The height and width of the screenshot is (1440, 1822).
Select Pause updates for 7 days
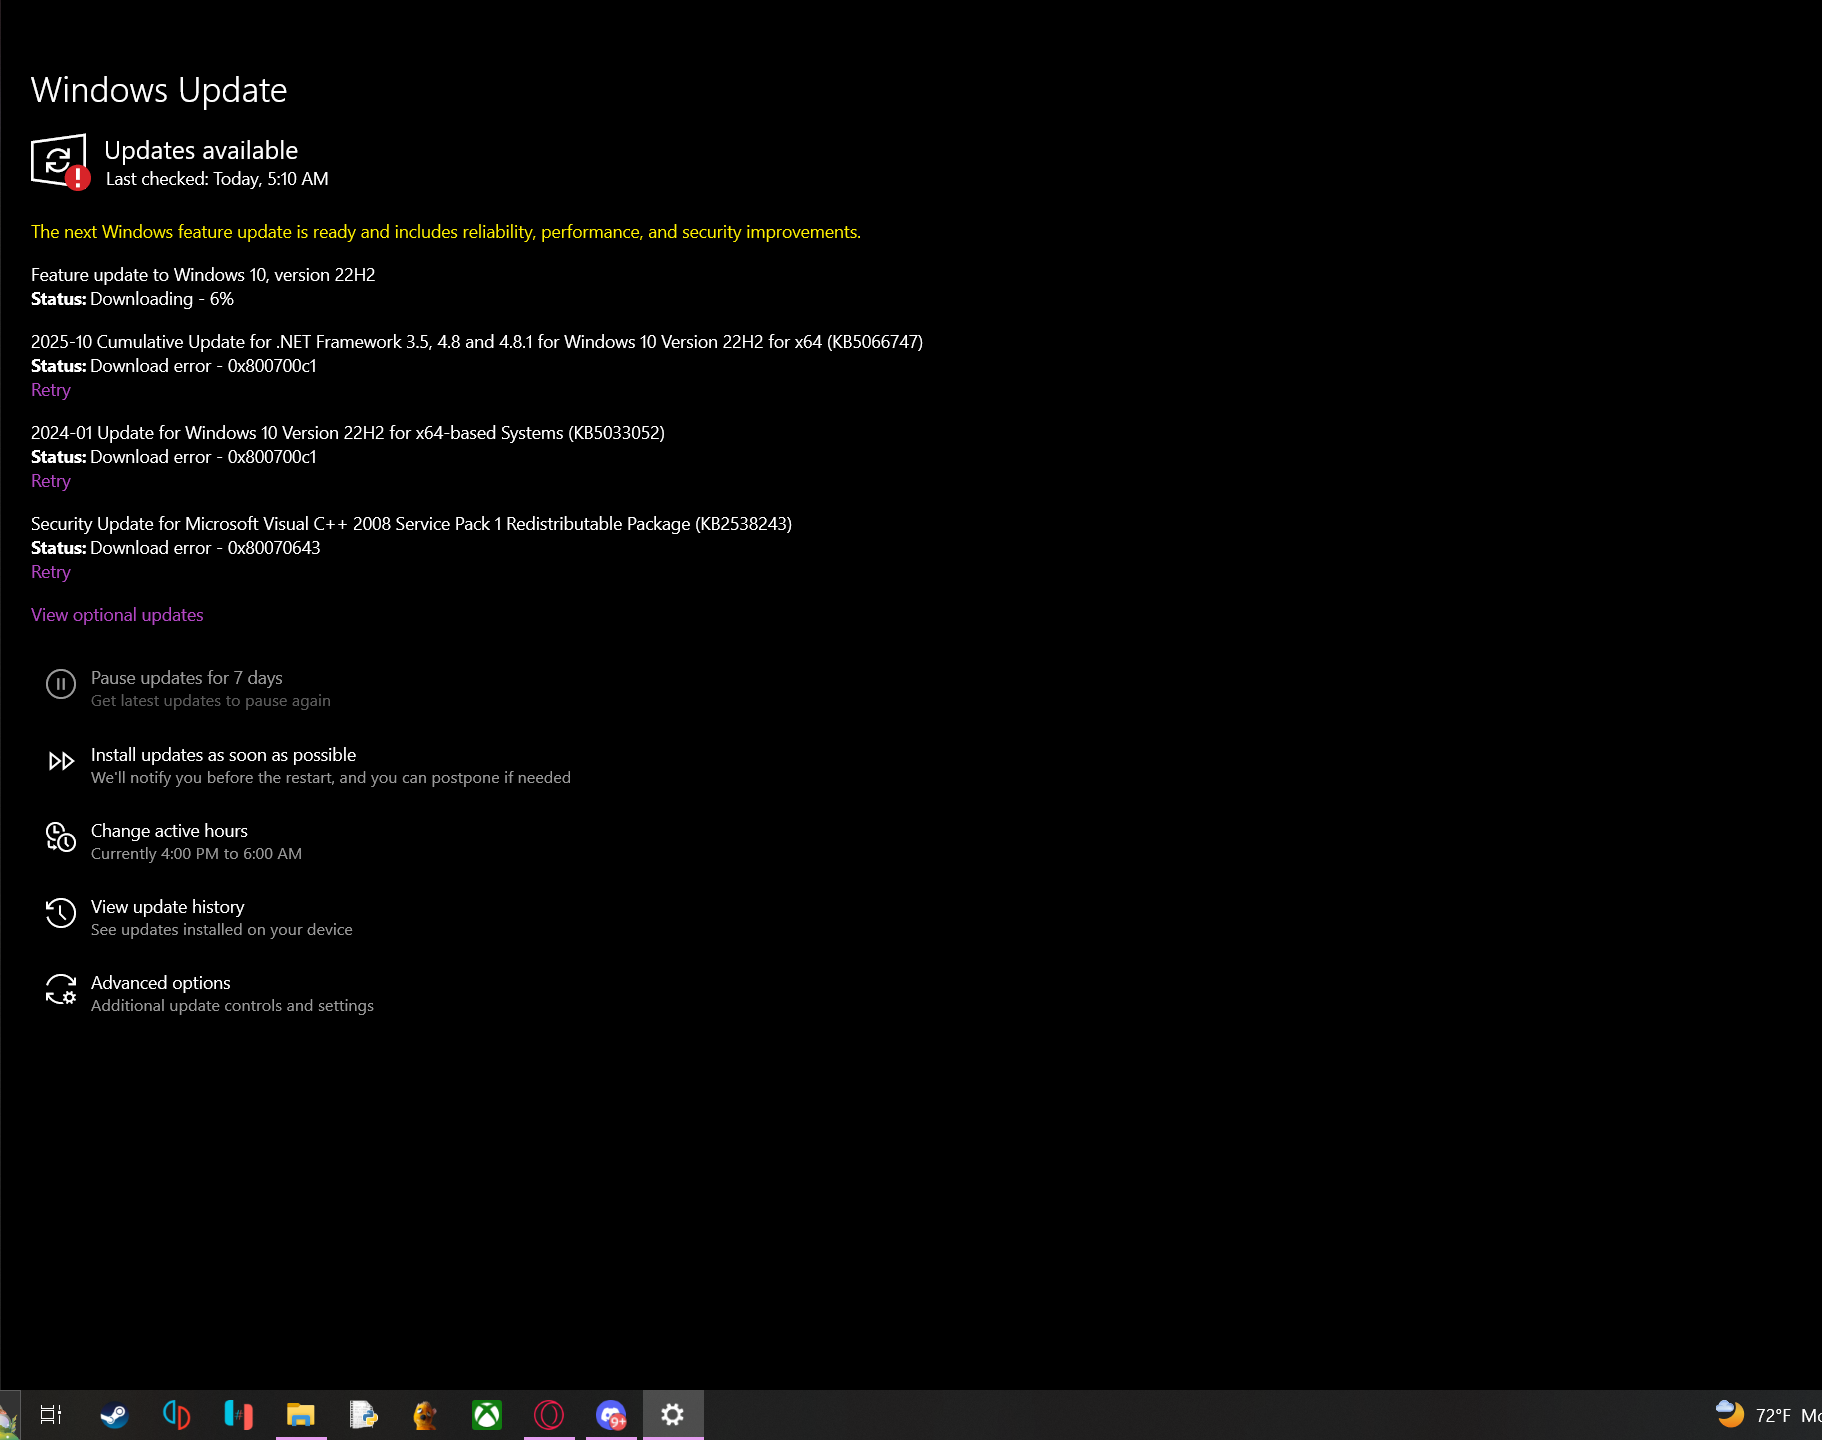(187, 678)
